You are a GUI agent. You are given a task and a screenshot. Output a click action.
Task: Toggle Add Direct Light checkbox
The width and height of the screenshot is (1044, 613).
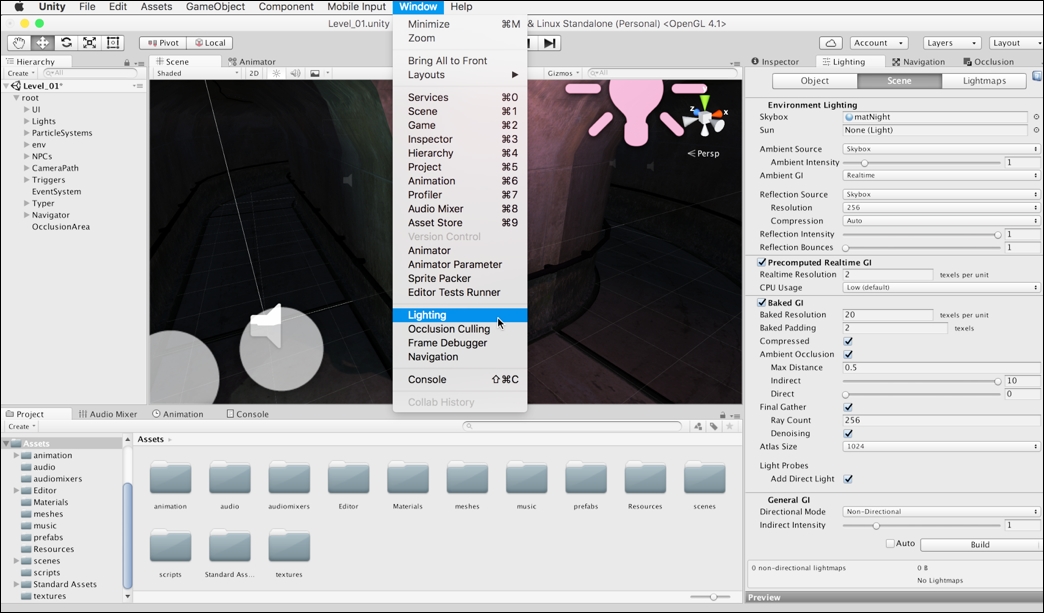(x=848, y=479)
